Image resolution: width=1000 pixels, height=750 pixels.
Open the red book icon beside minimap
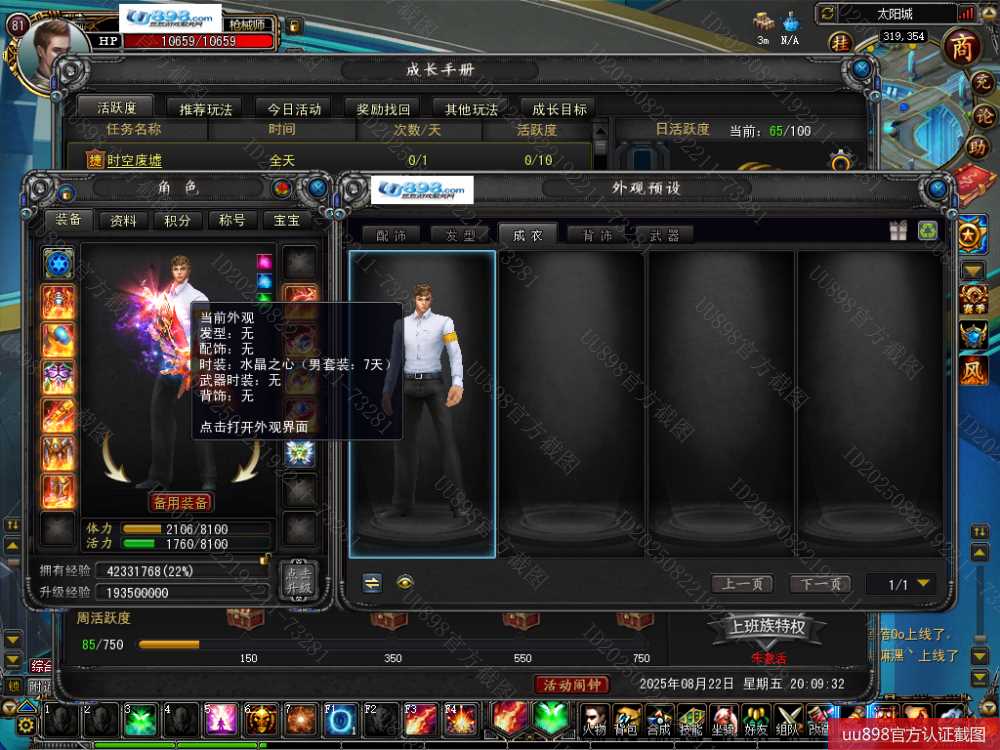pyautogui.click(x=974, y=183)
